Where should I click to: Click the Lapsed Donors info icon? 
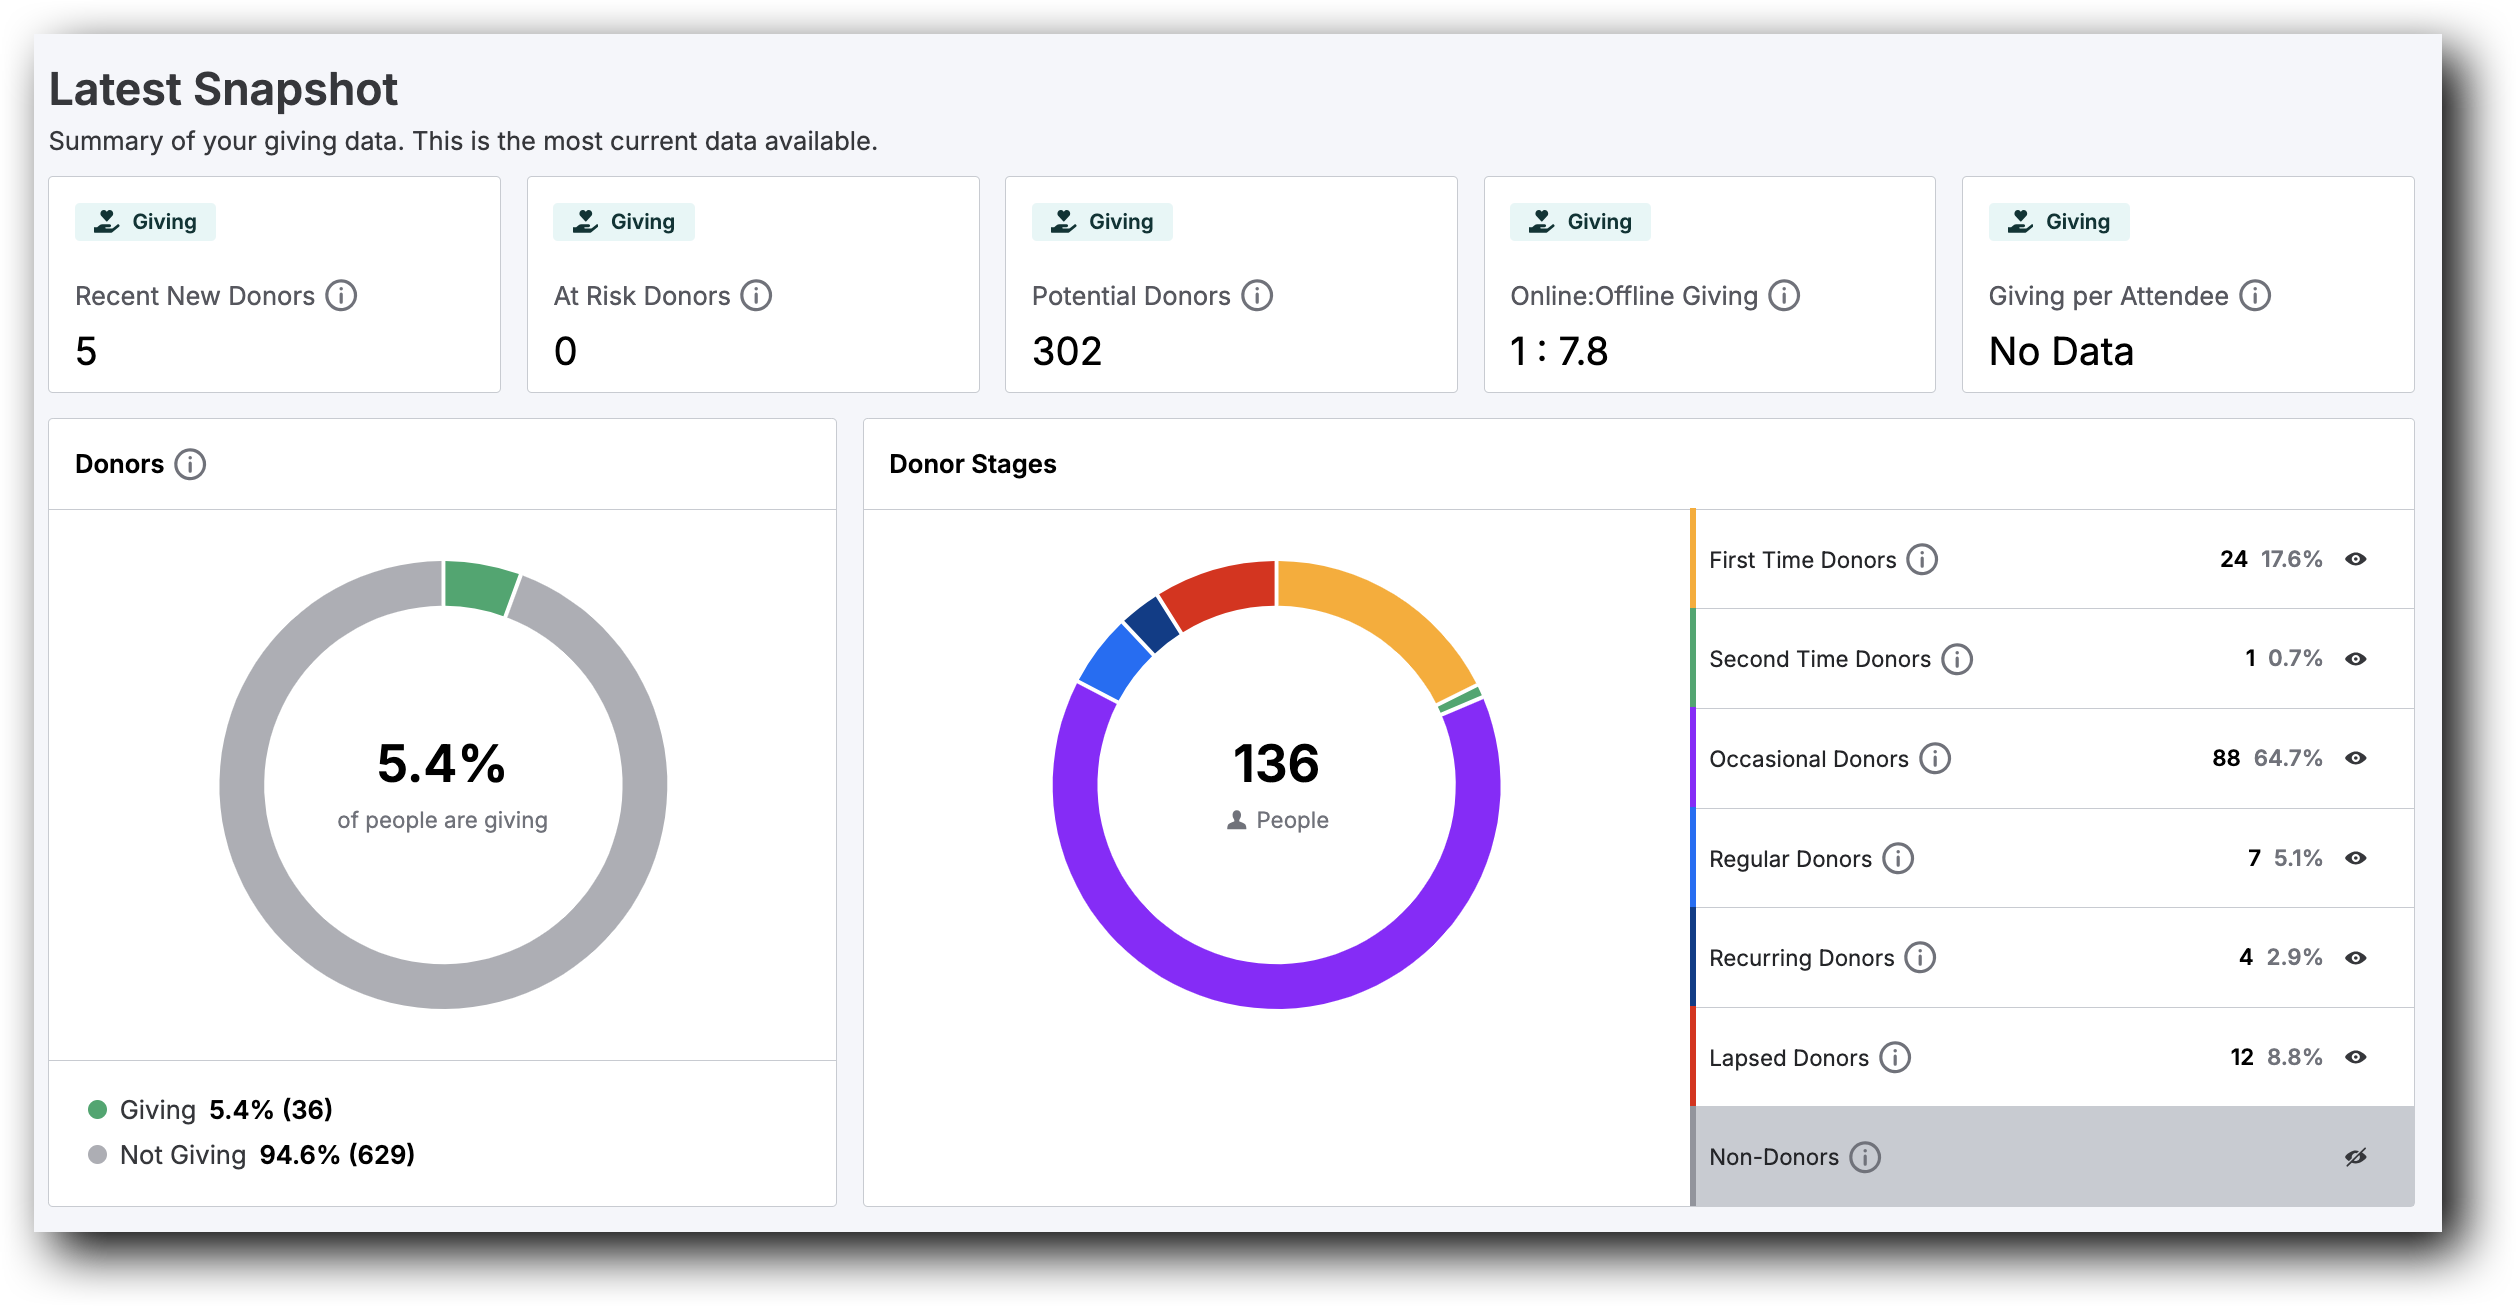pos(1895,1057)
